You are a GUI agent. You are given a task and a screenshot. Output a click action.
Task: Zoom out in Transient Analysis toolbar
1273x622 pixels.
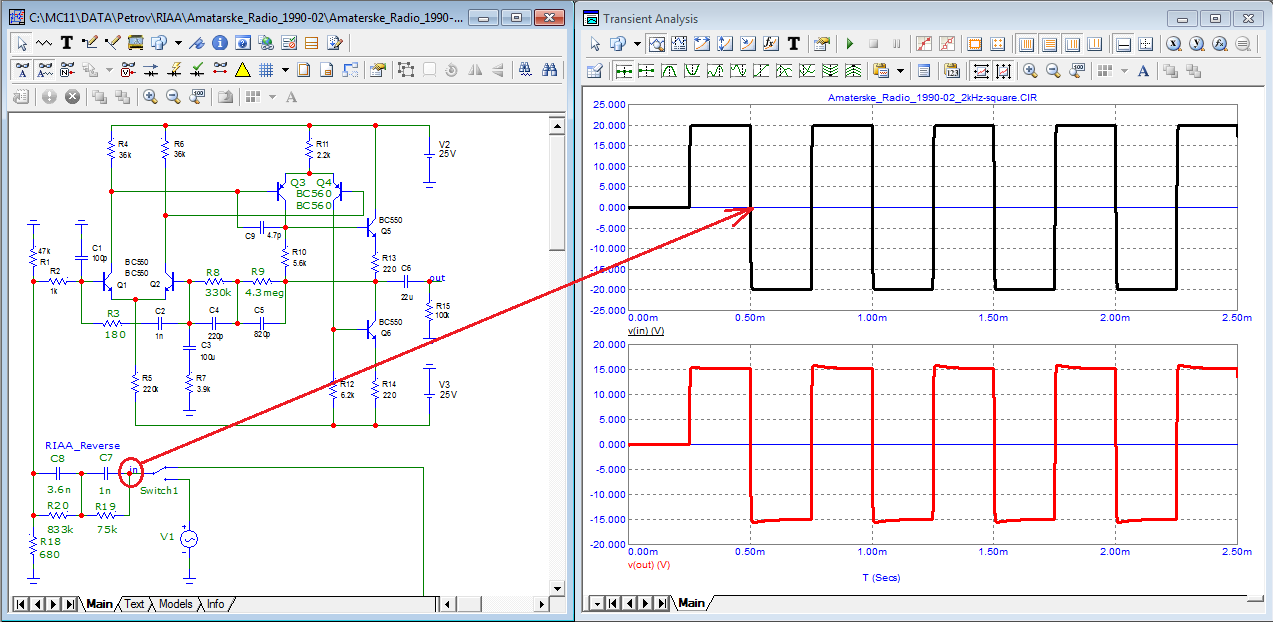(1052, 71)
